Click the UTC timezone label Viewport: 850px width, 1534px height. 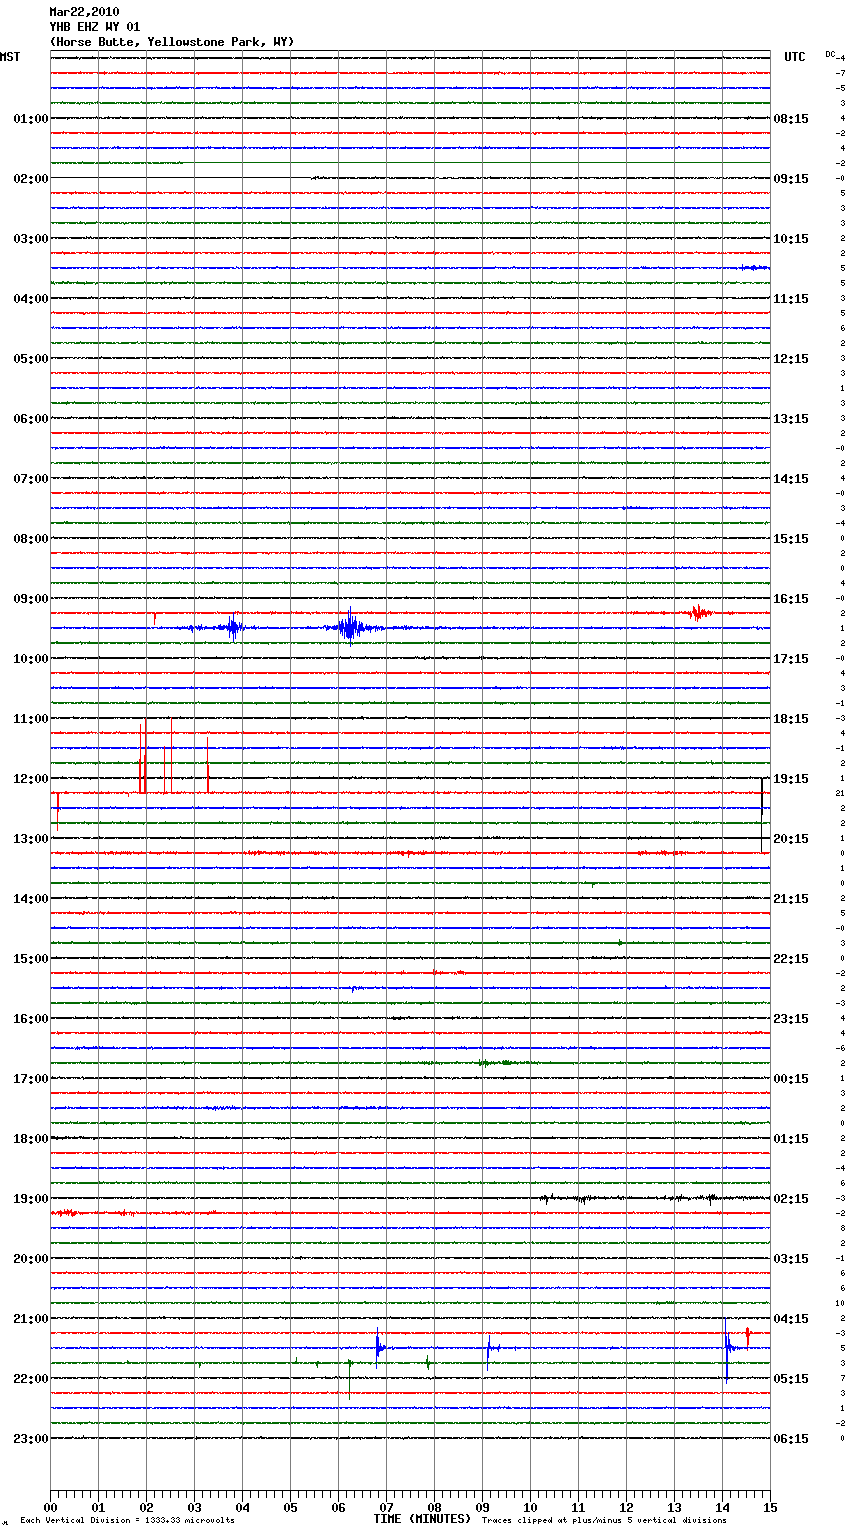(x=794, y=57)
